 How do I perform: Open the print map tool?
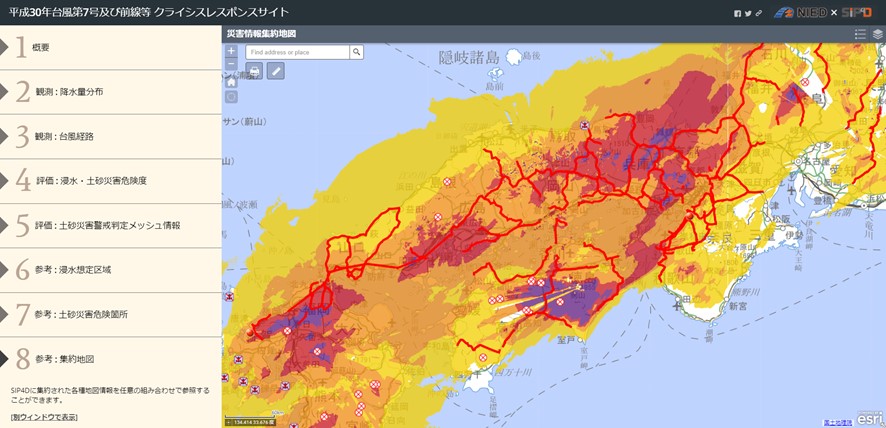(254, 70)
